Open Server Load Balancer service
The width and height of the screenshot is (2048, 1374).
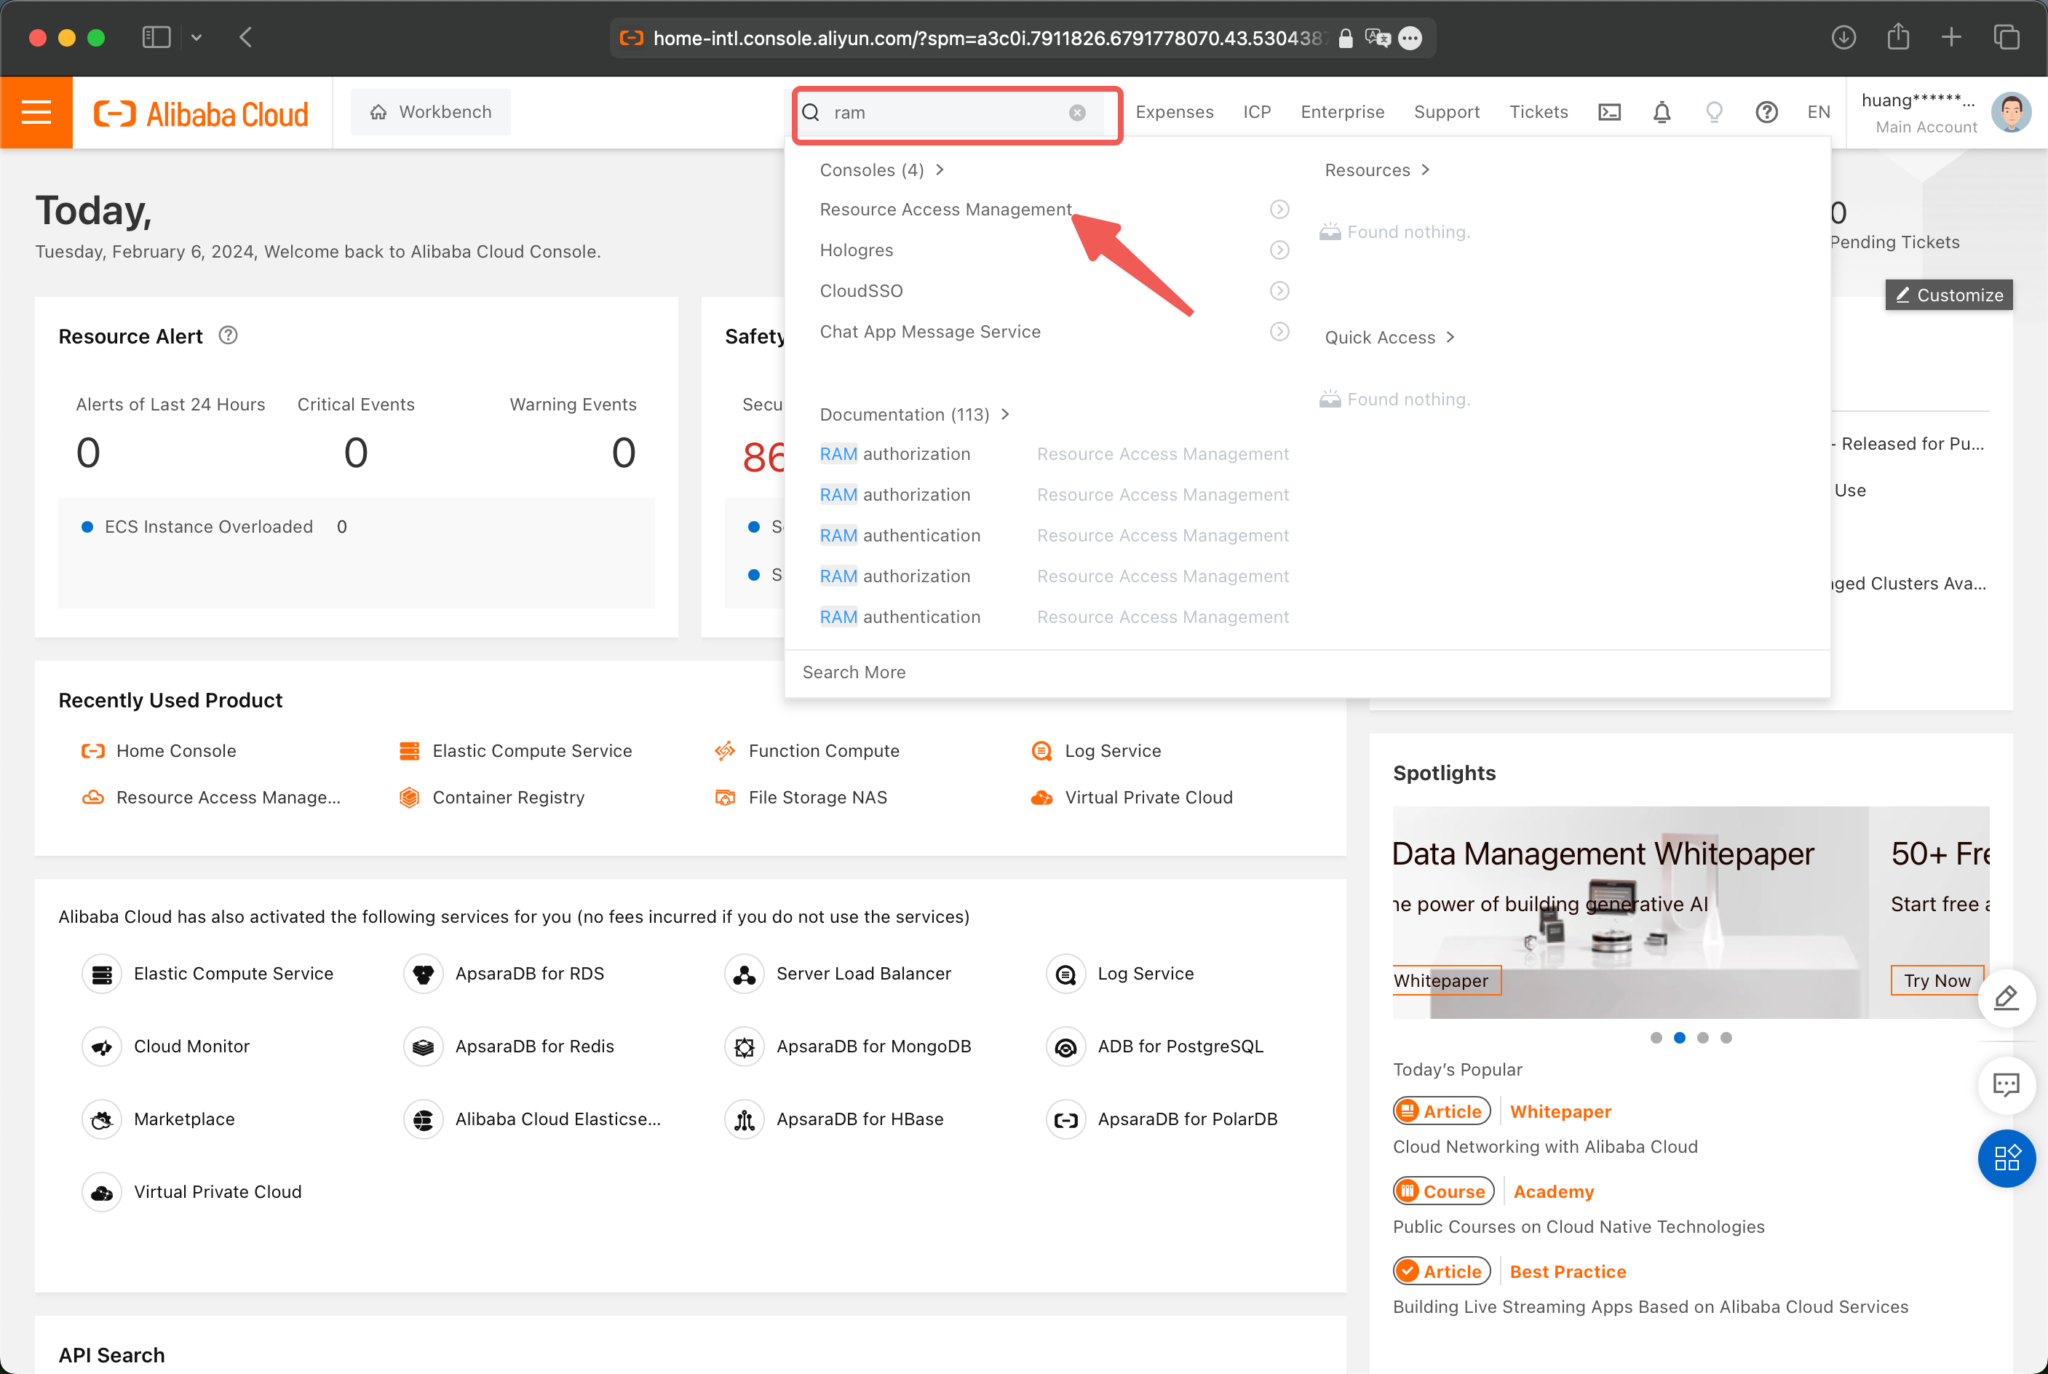click(x=838, y=973)
